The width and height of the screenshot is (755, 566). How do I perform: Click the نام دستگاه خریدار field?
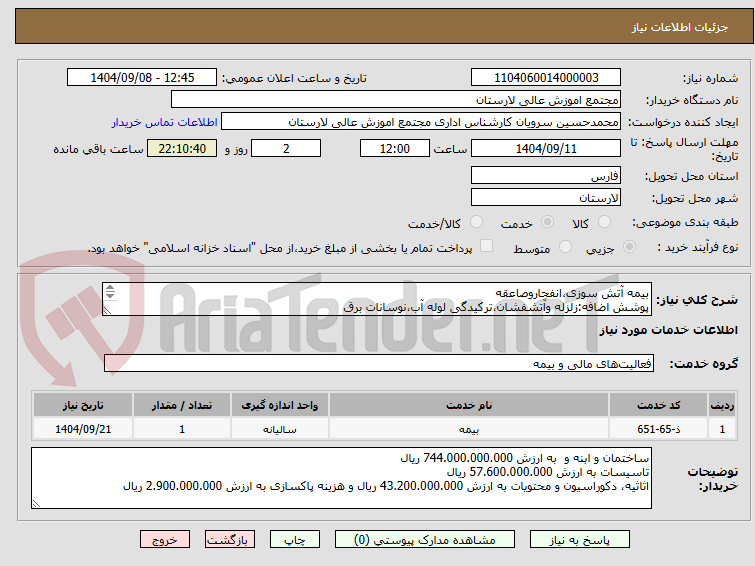tap(395, 100)
